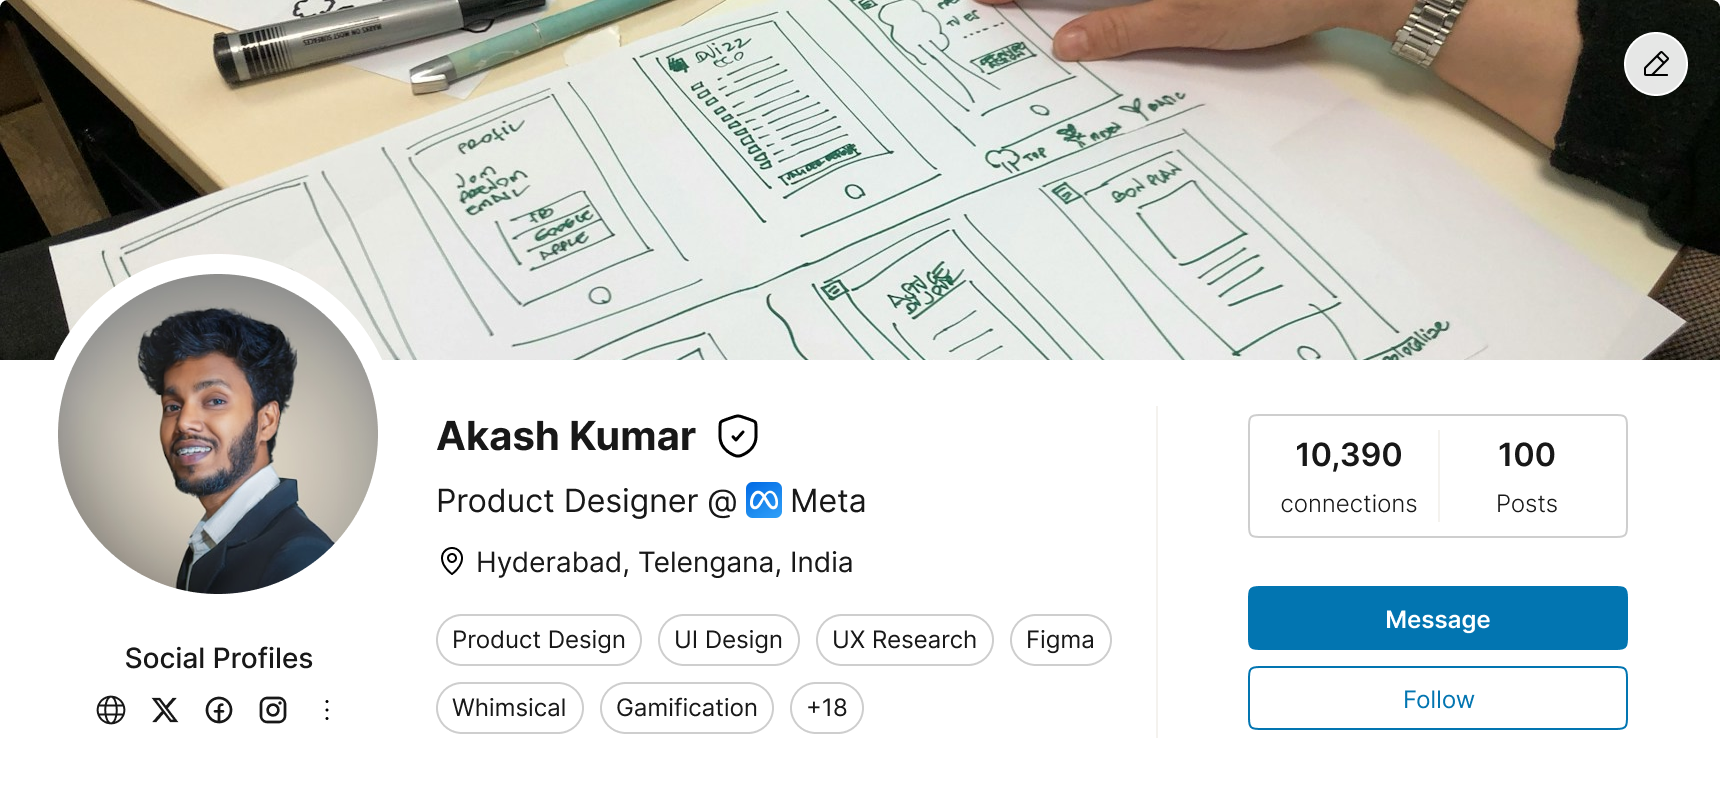The height and width of the screenshot is (792, 1720).
Task: Open the Instagram social profile icon
Action: [x=273, y=710]
